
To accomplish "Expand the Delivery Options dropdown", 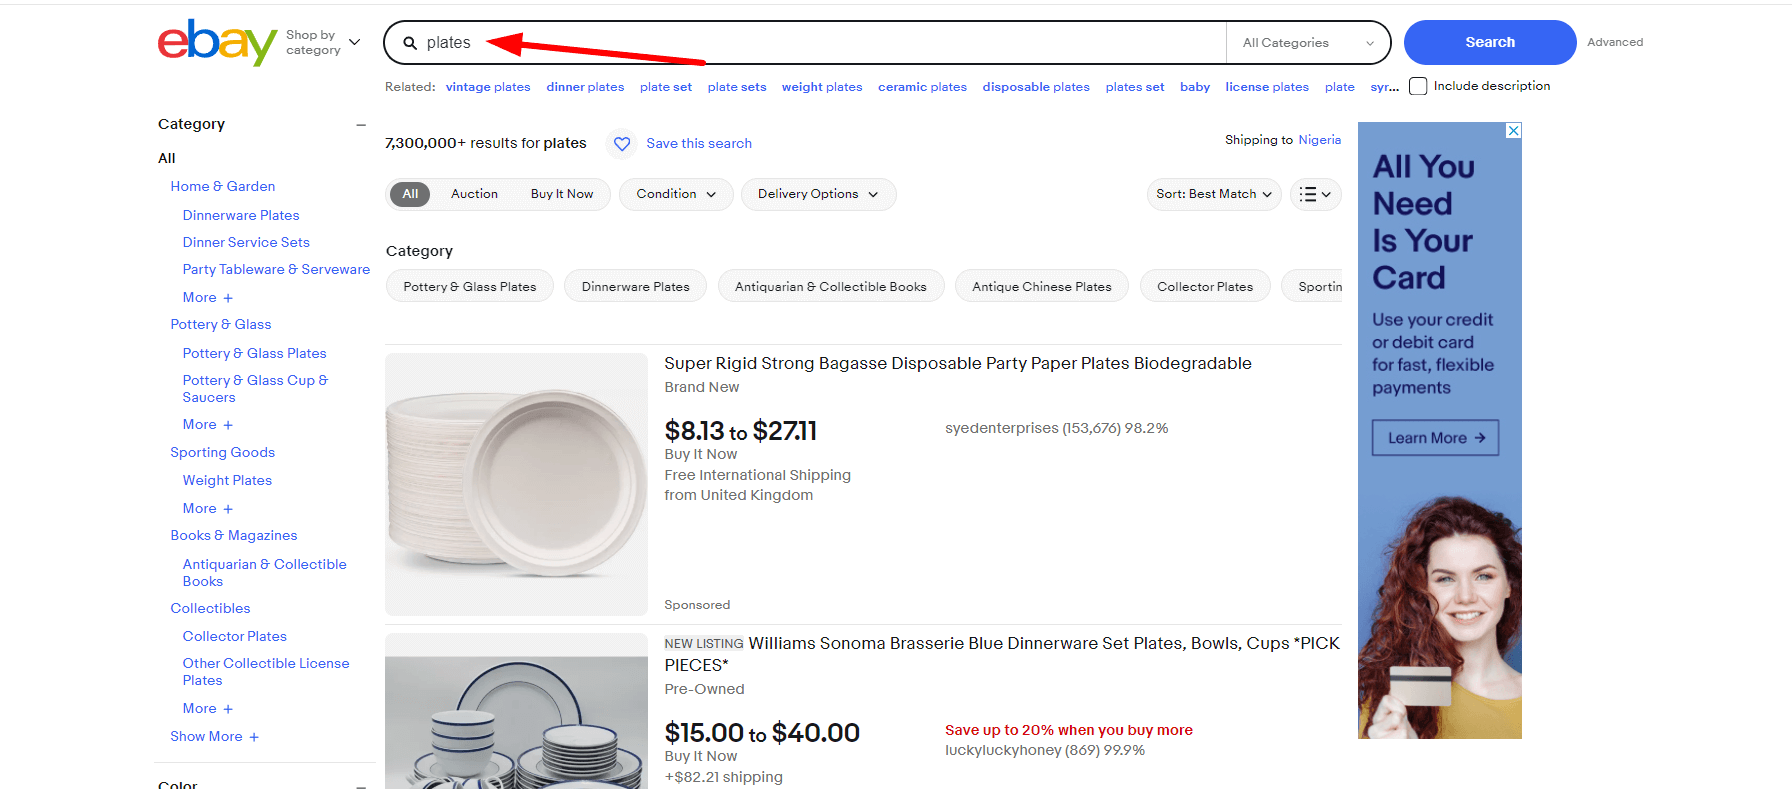I will [x=818, y=194].
